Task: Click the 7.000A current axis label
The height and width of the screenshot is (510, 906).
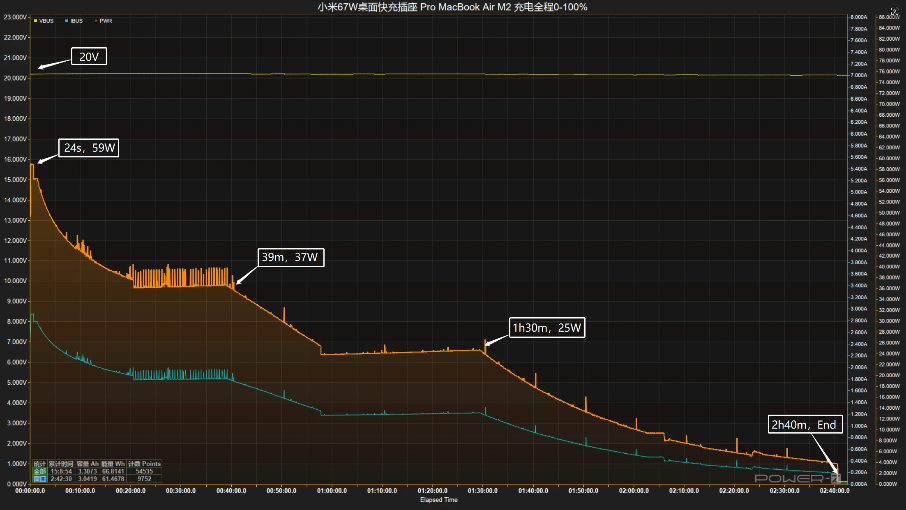Action: 859,75
